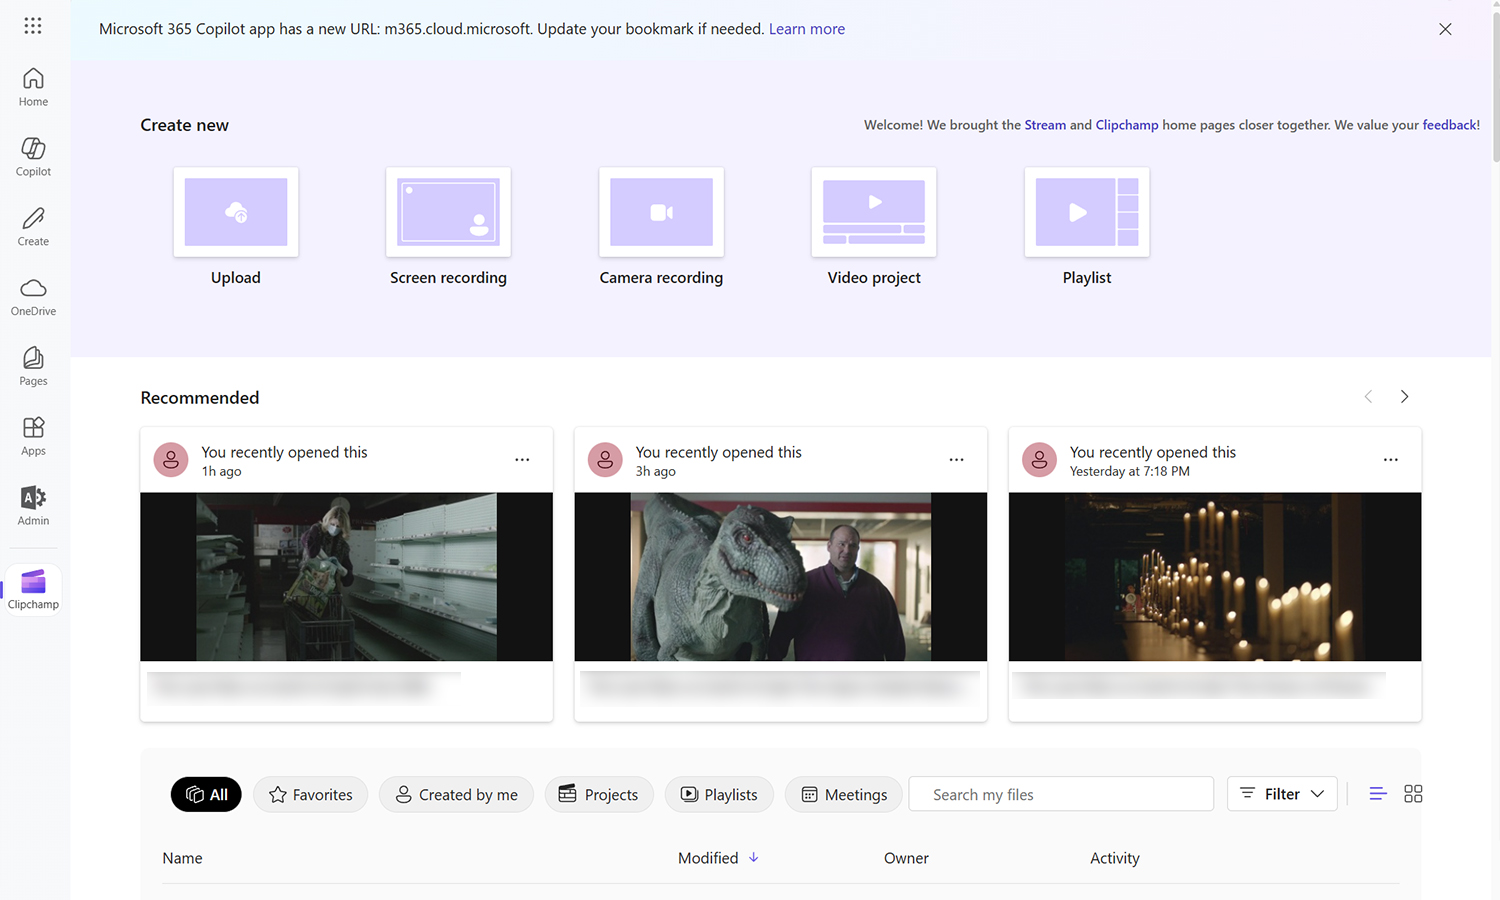The height and width of the screenshot is (900, 1500).
Task: Open the supermarket shelves video thumbnail
Action: (x=346, y=577)
